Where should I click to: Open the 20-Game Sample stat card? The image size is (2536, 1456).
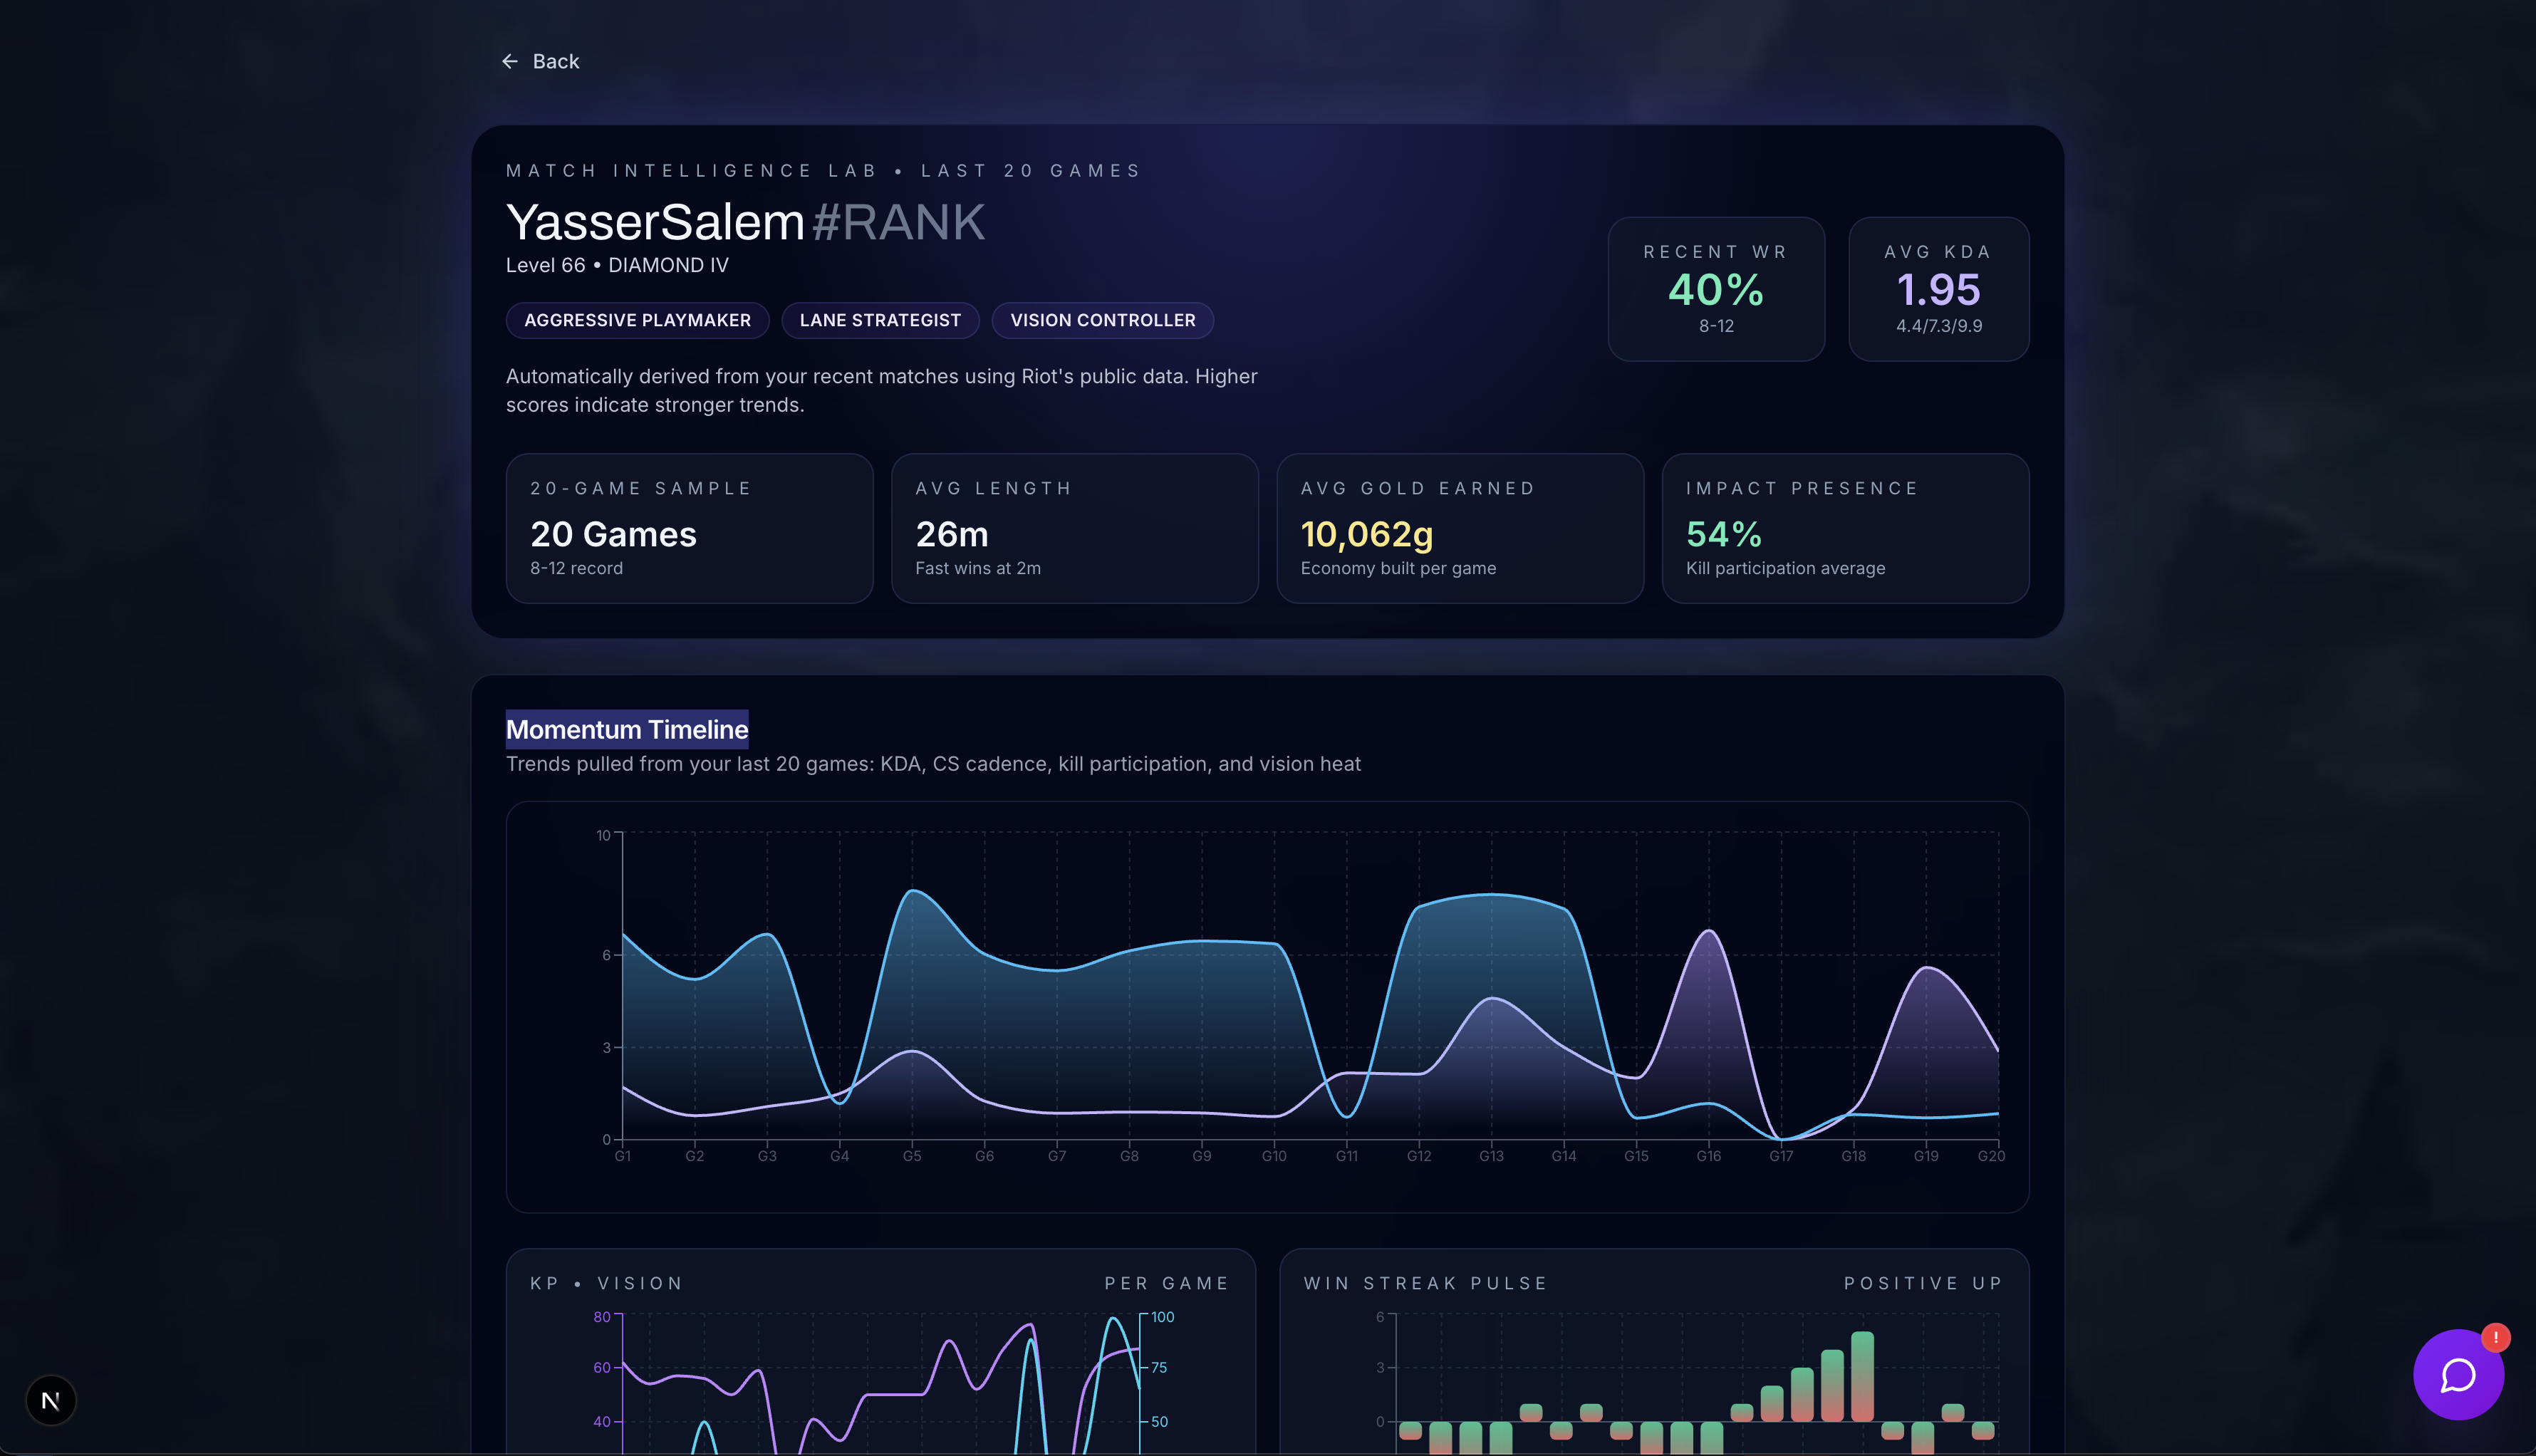(689, 528)
